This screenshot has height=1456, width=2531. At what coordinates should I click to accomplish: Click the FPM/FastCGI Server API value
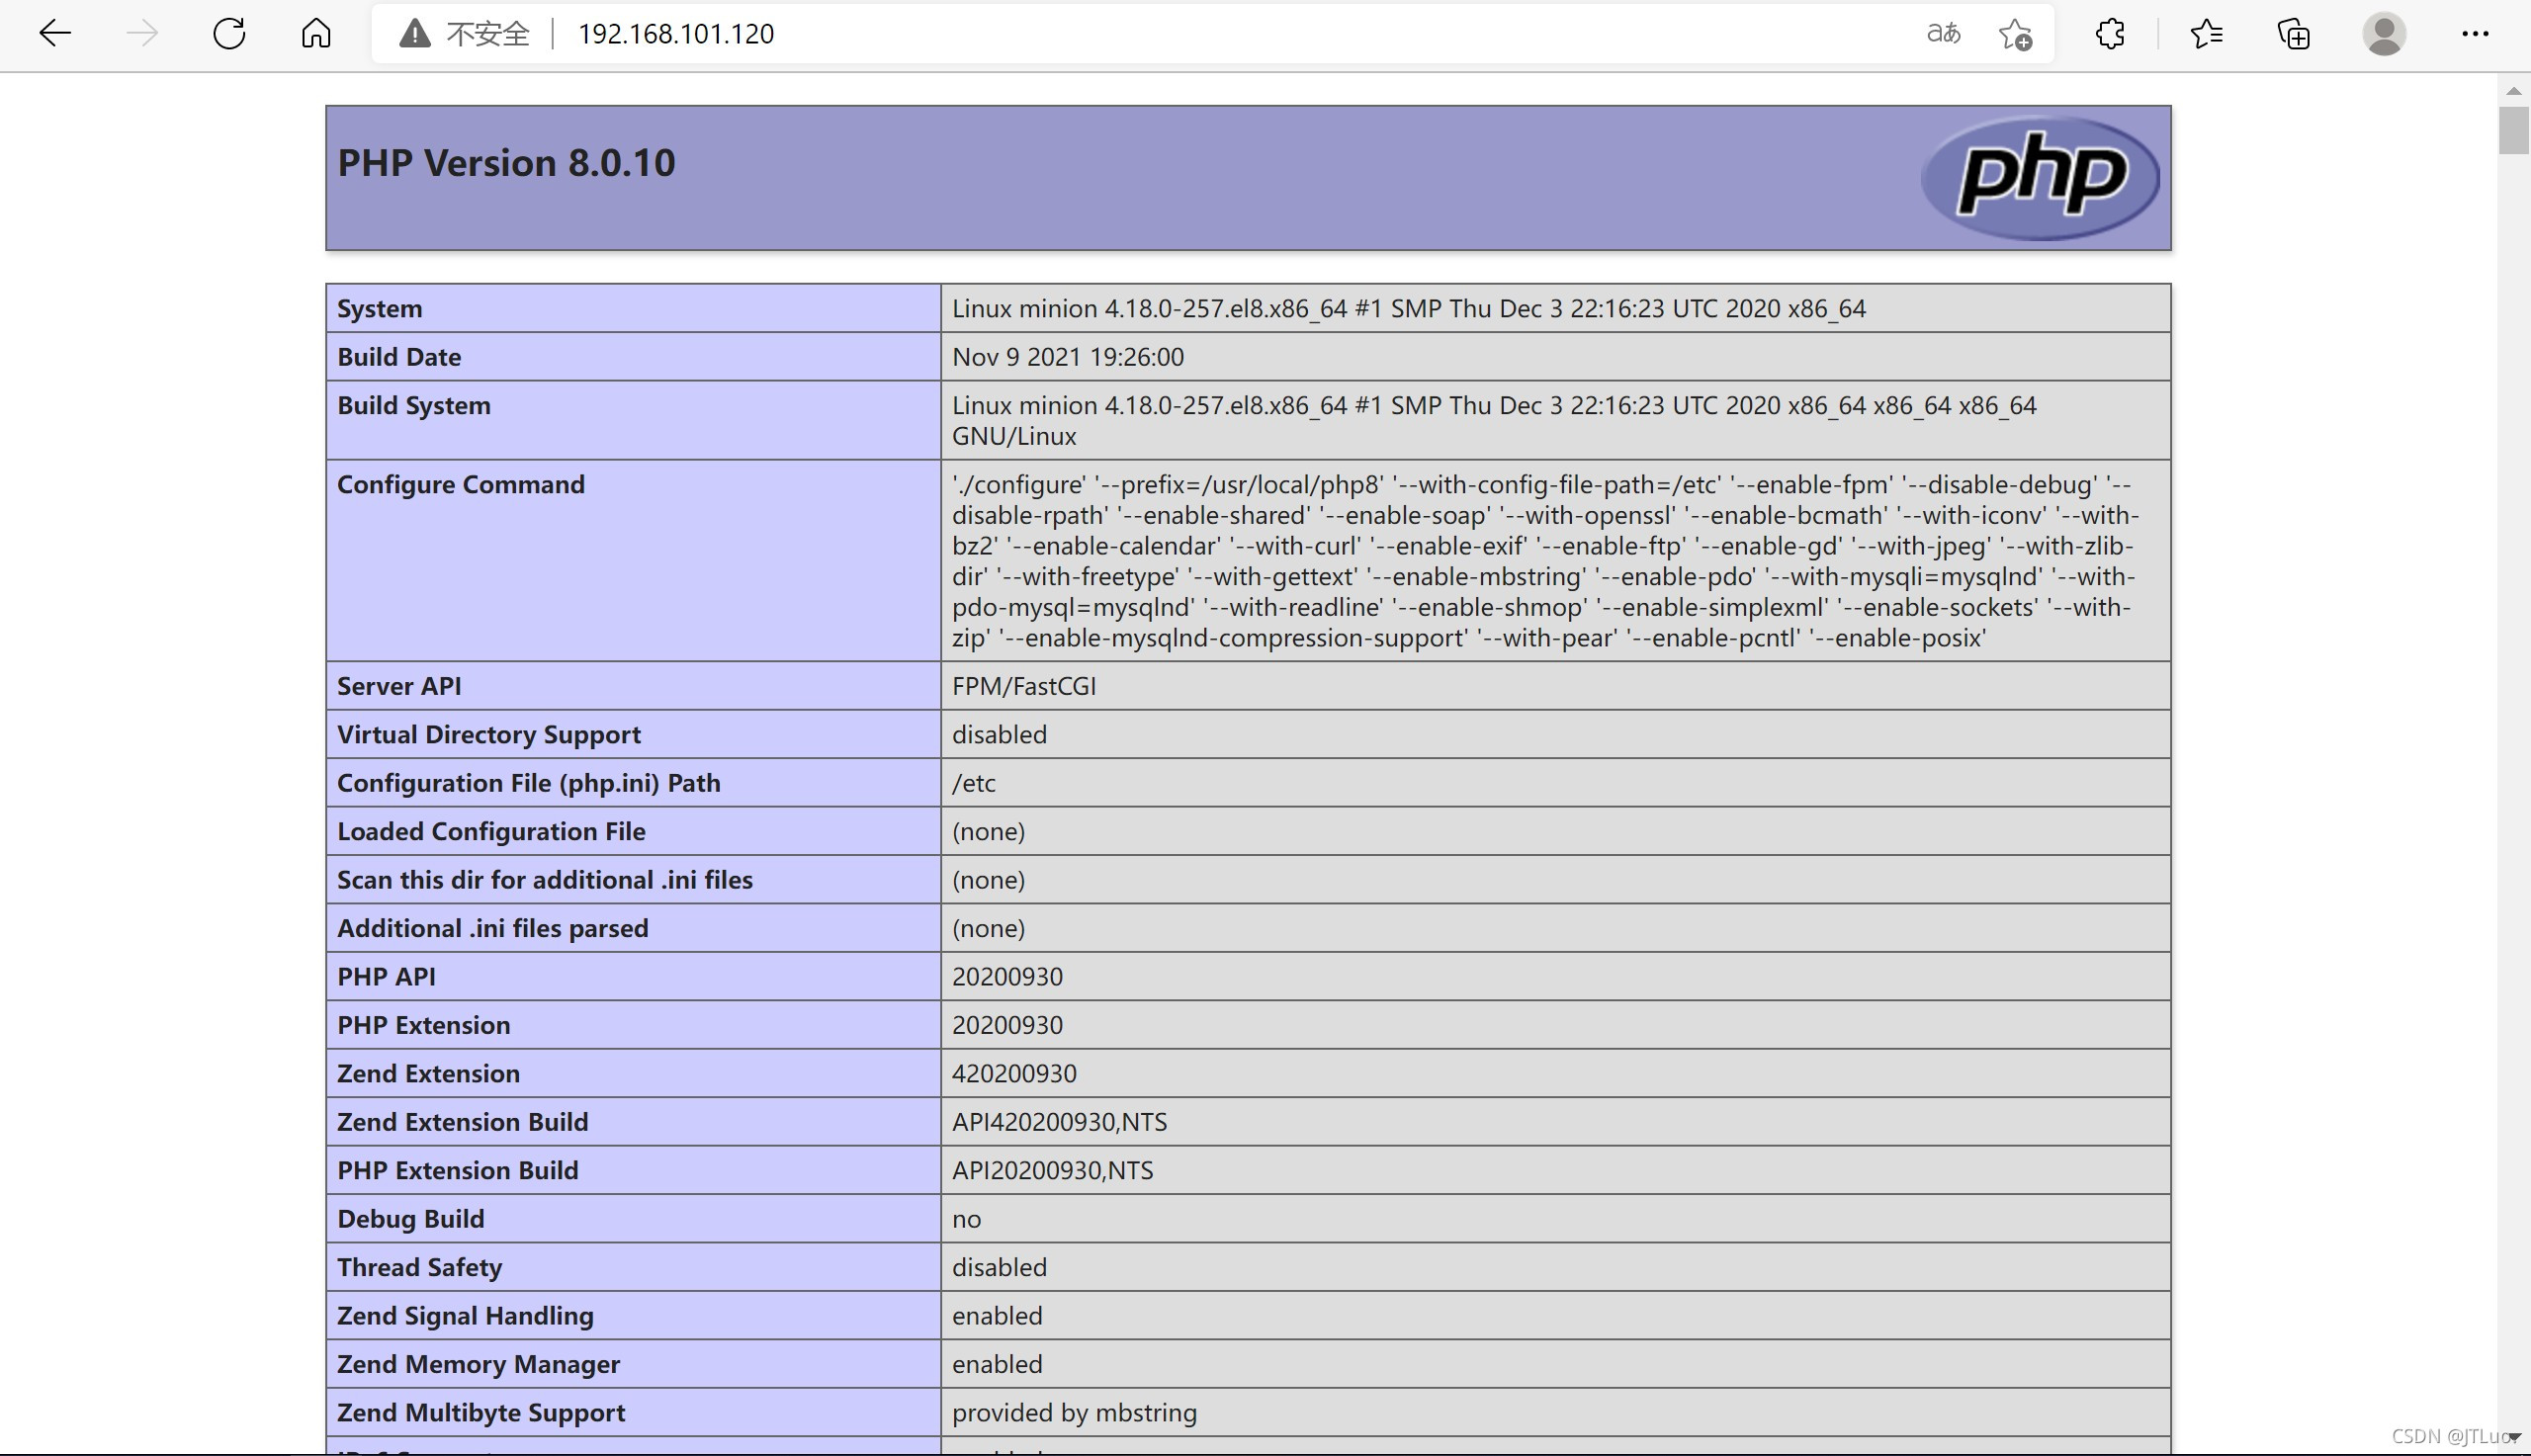(1023, 687)
